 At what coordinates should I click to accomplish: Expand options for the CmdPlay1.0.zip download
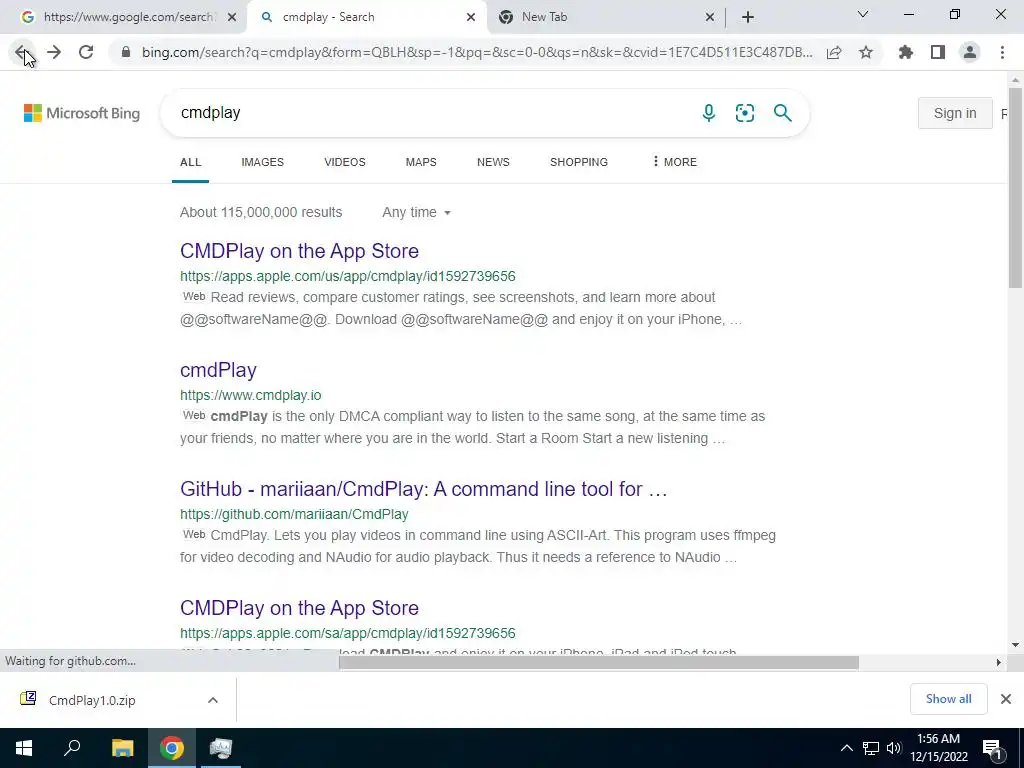(x=213, y=700)
